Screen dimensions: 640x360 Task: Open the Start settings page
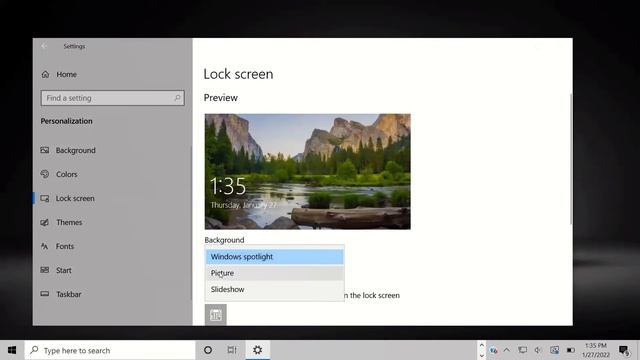[64, 270]
